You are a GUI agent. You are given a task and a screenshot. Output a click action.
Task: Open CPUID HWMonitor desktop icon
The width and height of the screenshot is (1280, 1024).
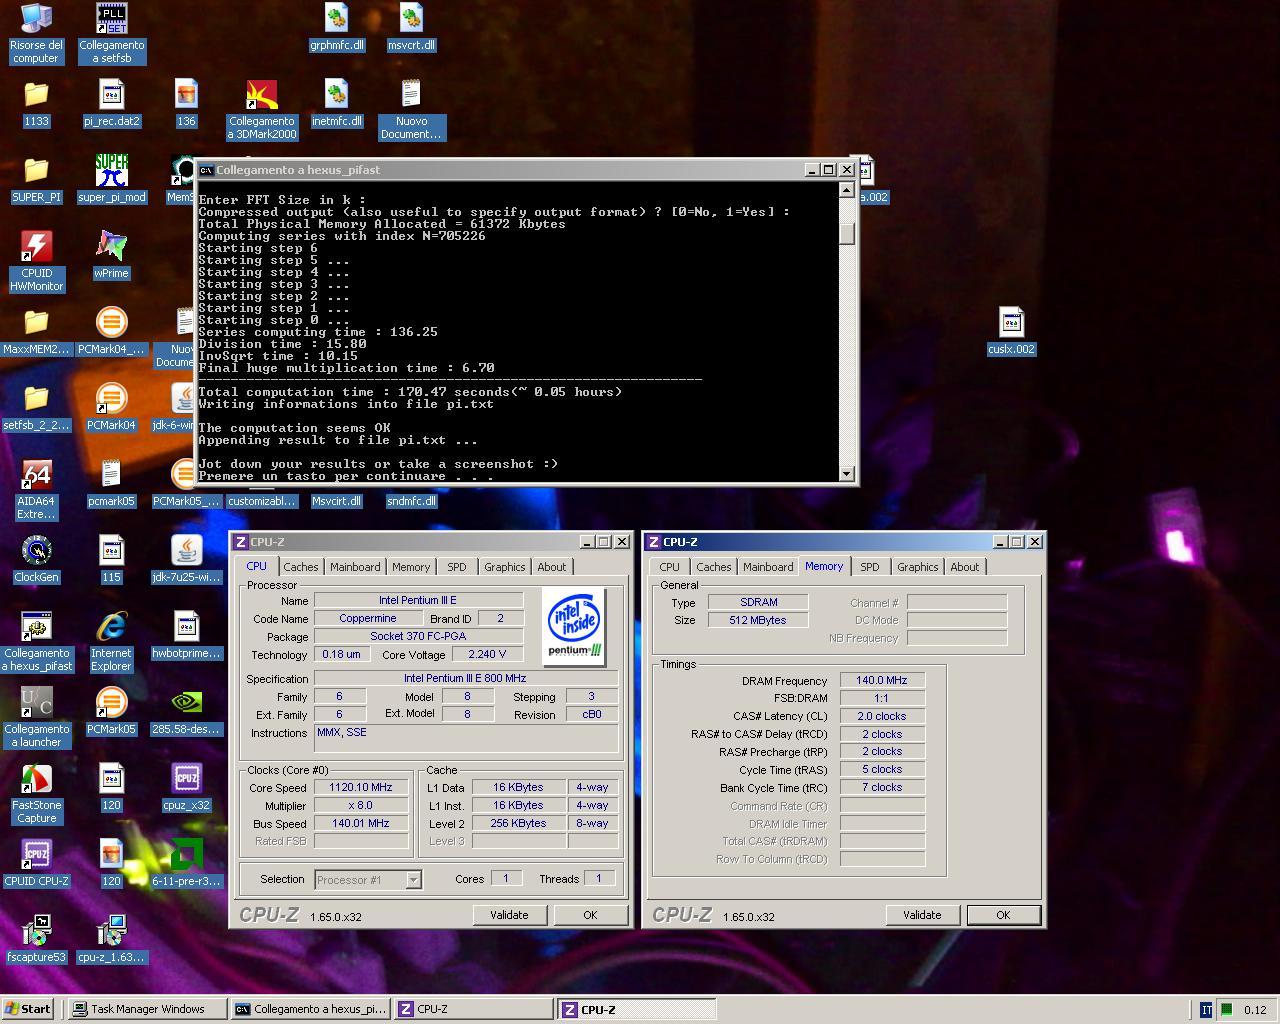36,262
